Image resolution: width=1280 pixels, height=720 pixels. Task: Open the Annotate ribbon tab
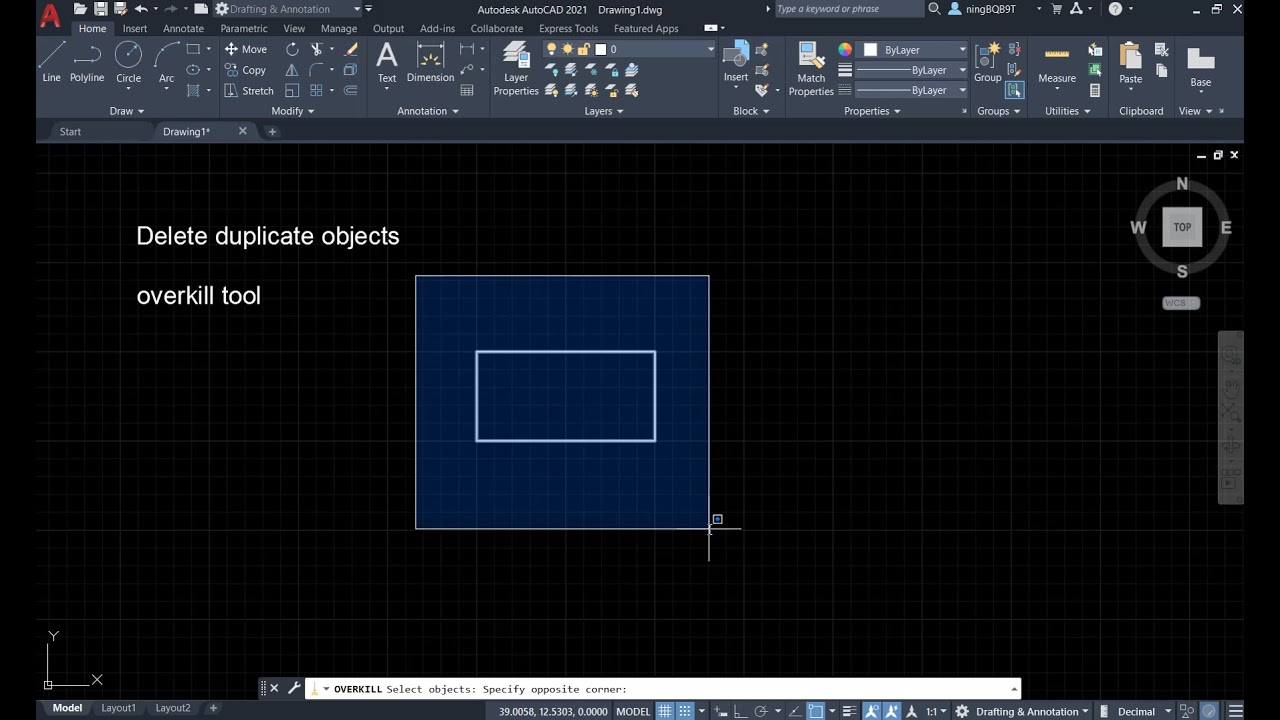[x=183, y=28]
